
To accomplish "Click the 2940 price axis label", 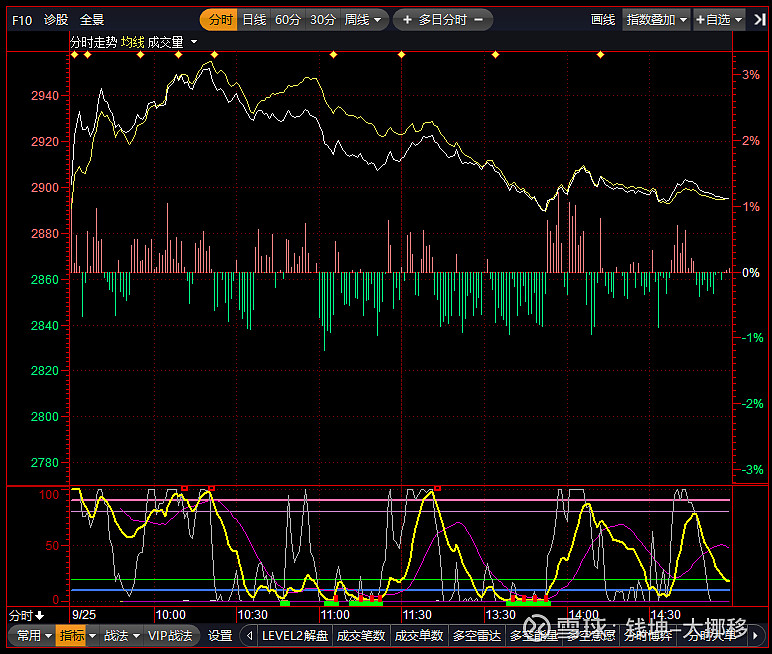I will [45, 96].
